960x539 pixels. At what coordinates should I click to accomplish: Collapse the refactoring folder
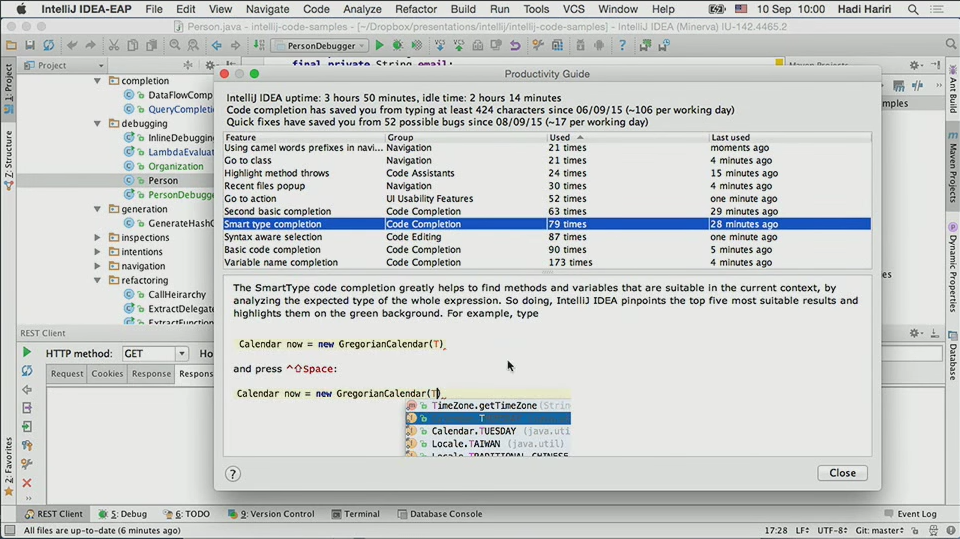[x=97, y=281]
